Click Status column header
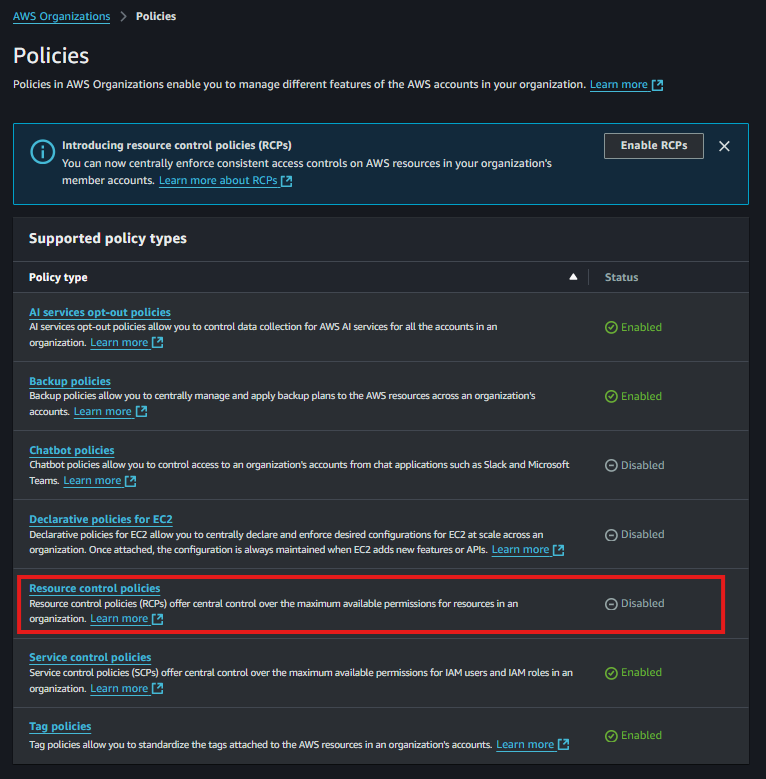The image size is (766, 779). (x=621, y=277)
